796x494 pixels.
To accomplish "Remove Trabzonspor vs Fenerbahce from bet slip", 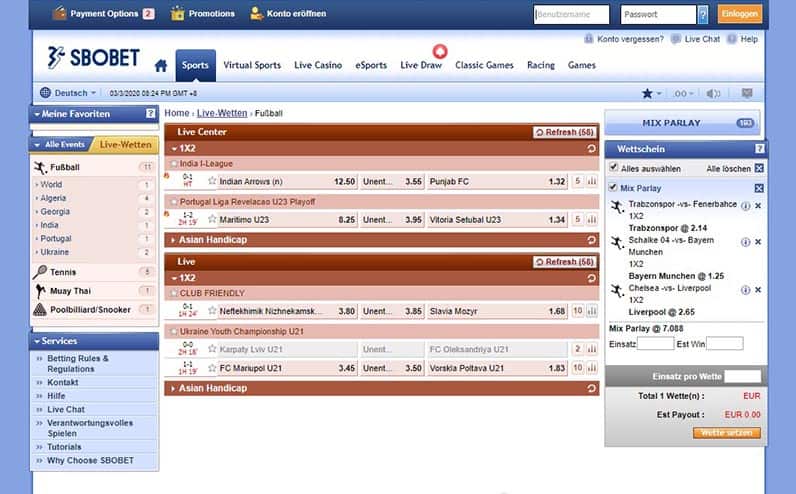I will point(758,206).
